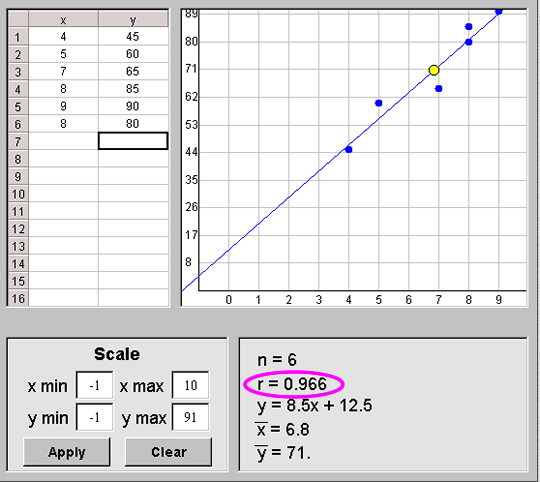
Task: Select the empty y cell in row 7
Action: pos(133,141)
